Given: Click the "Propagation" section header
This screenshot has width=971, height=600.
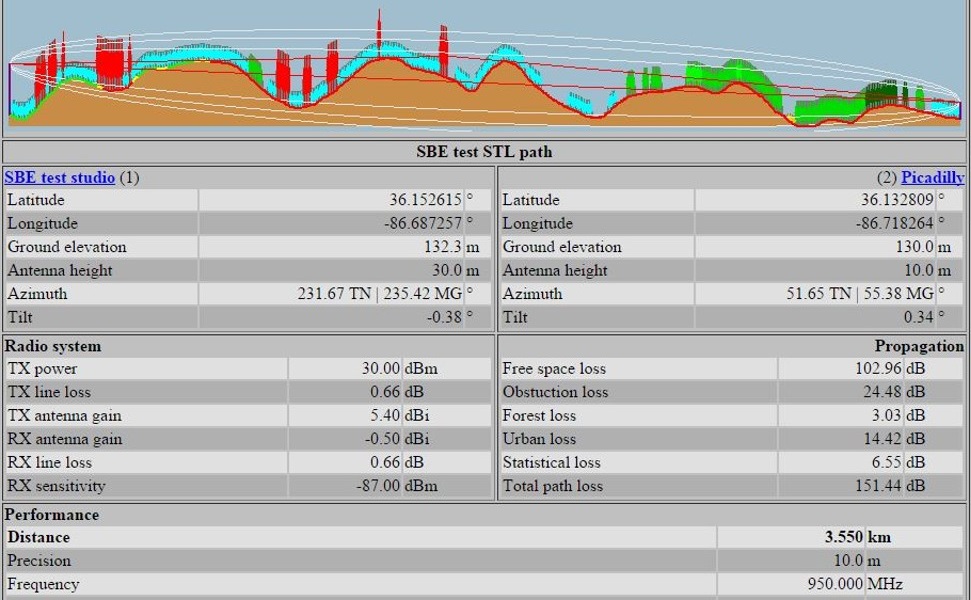Looking at the screenshot, I should point(919,346).
